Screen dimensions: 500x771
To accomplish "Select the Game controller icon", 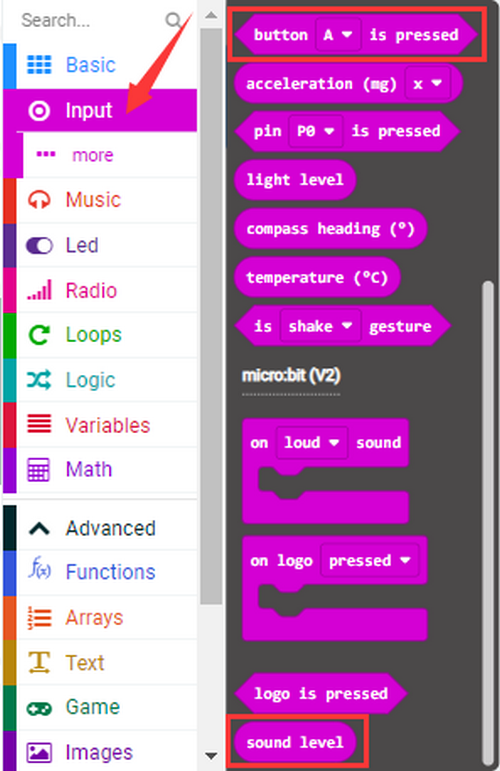I will coord(39,709).
